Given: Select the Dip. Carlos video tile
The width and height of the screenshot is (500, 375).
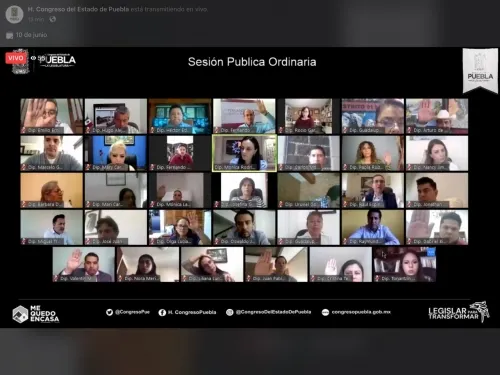Looking at the screenshot, I should pyautogui.click(x=309, y=153).
